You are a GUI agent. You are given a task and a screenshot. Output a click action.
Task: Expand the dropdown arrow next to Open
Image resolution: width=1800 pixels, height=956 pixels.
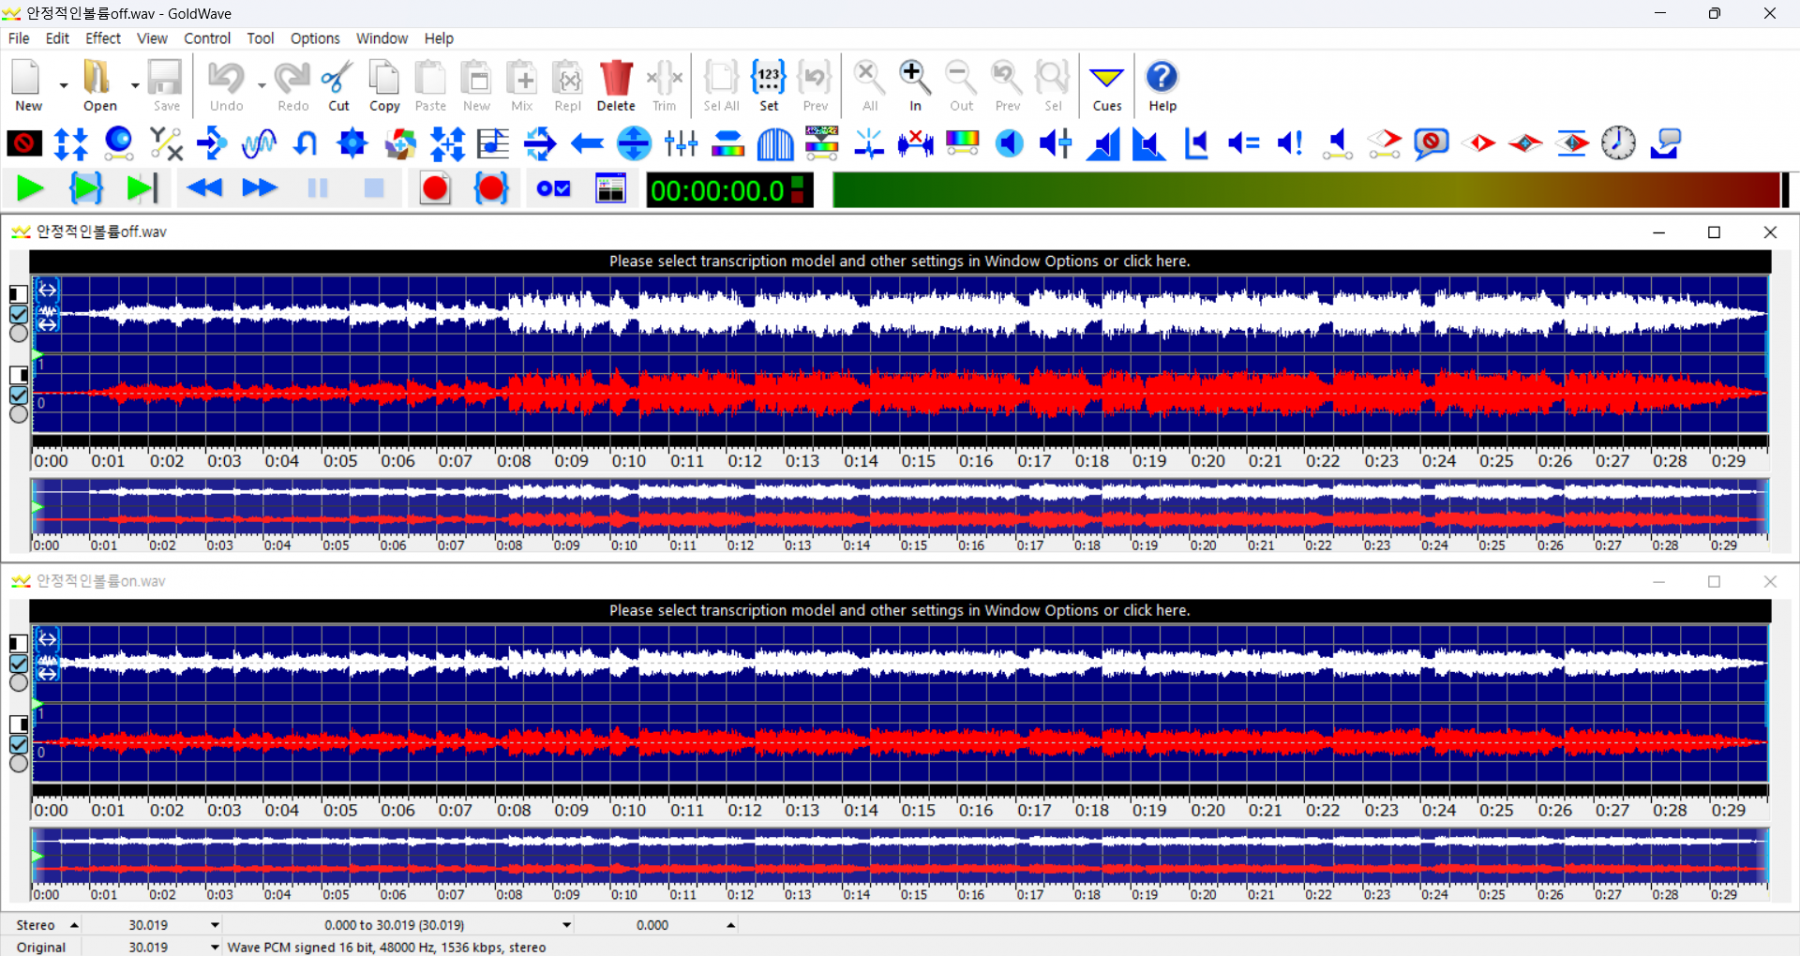[135, 86]
